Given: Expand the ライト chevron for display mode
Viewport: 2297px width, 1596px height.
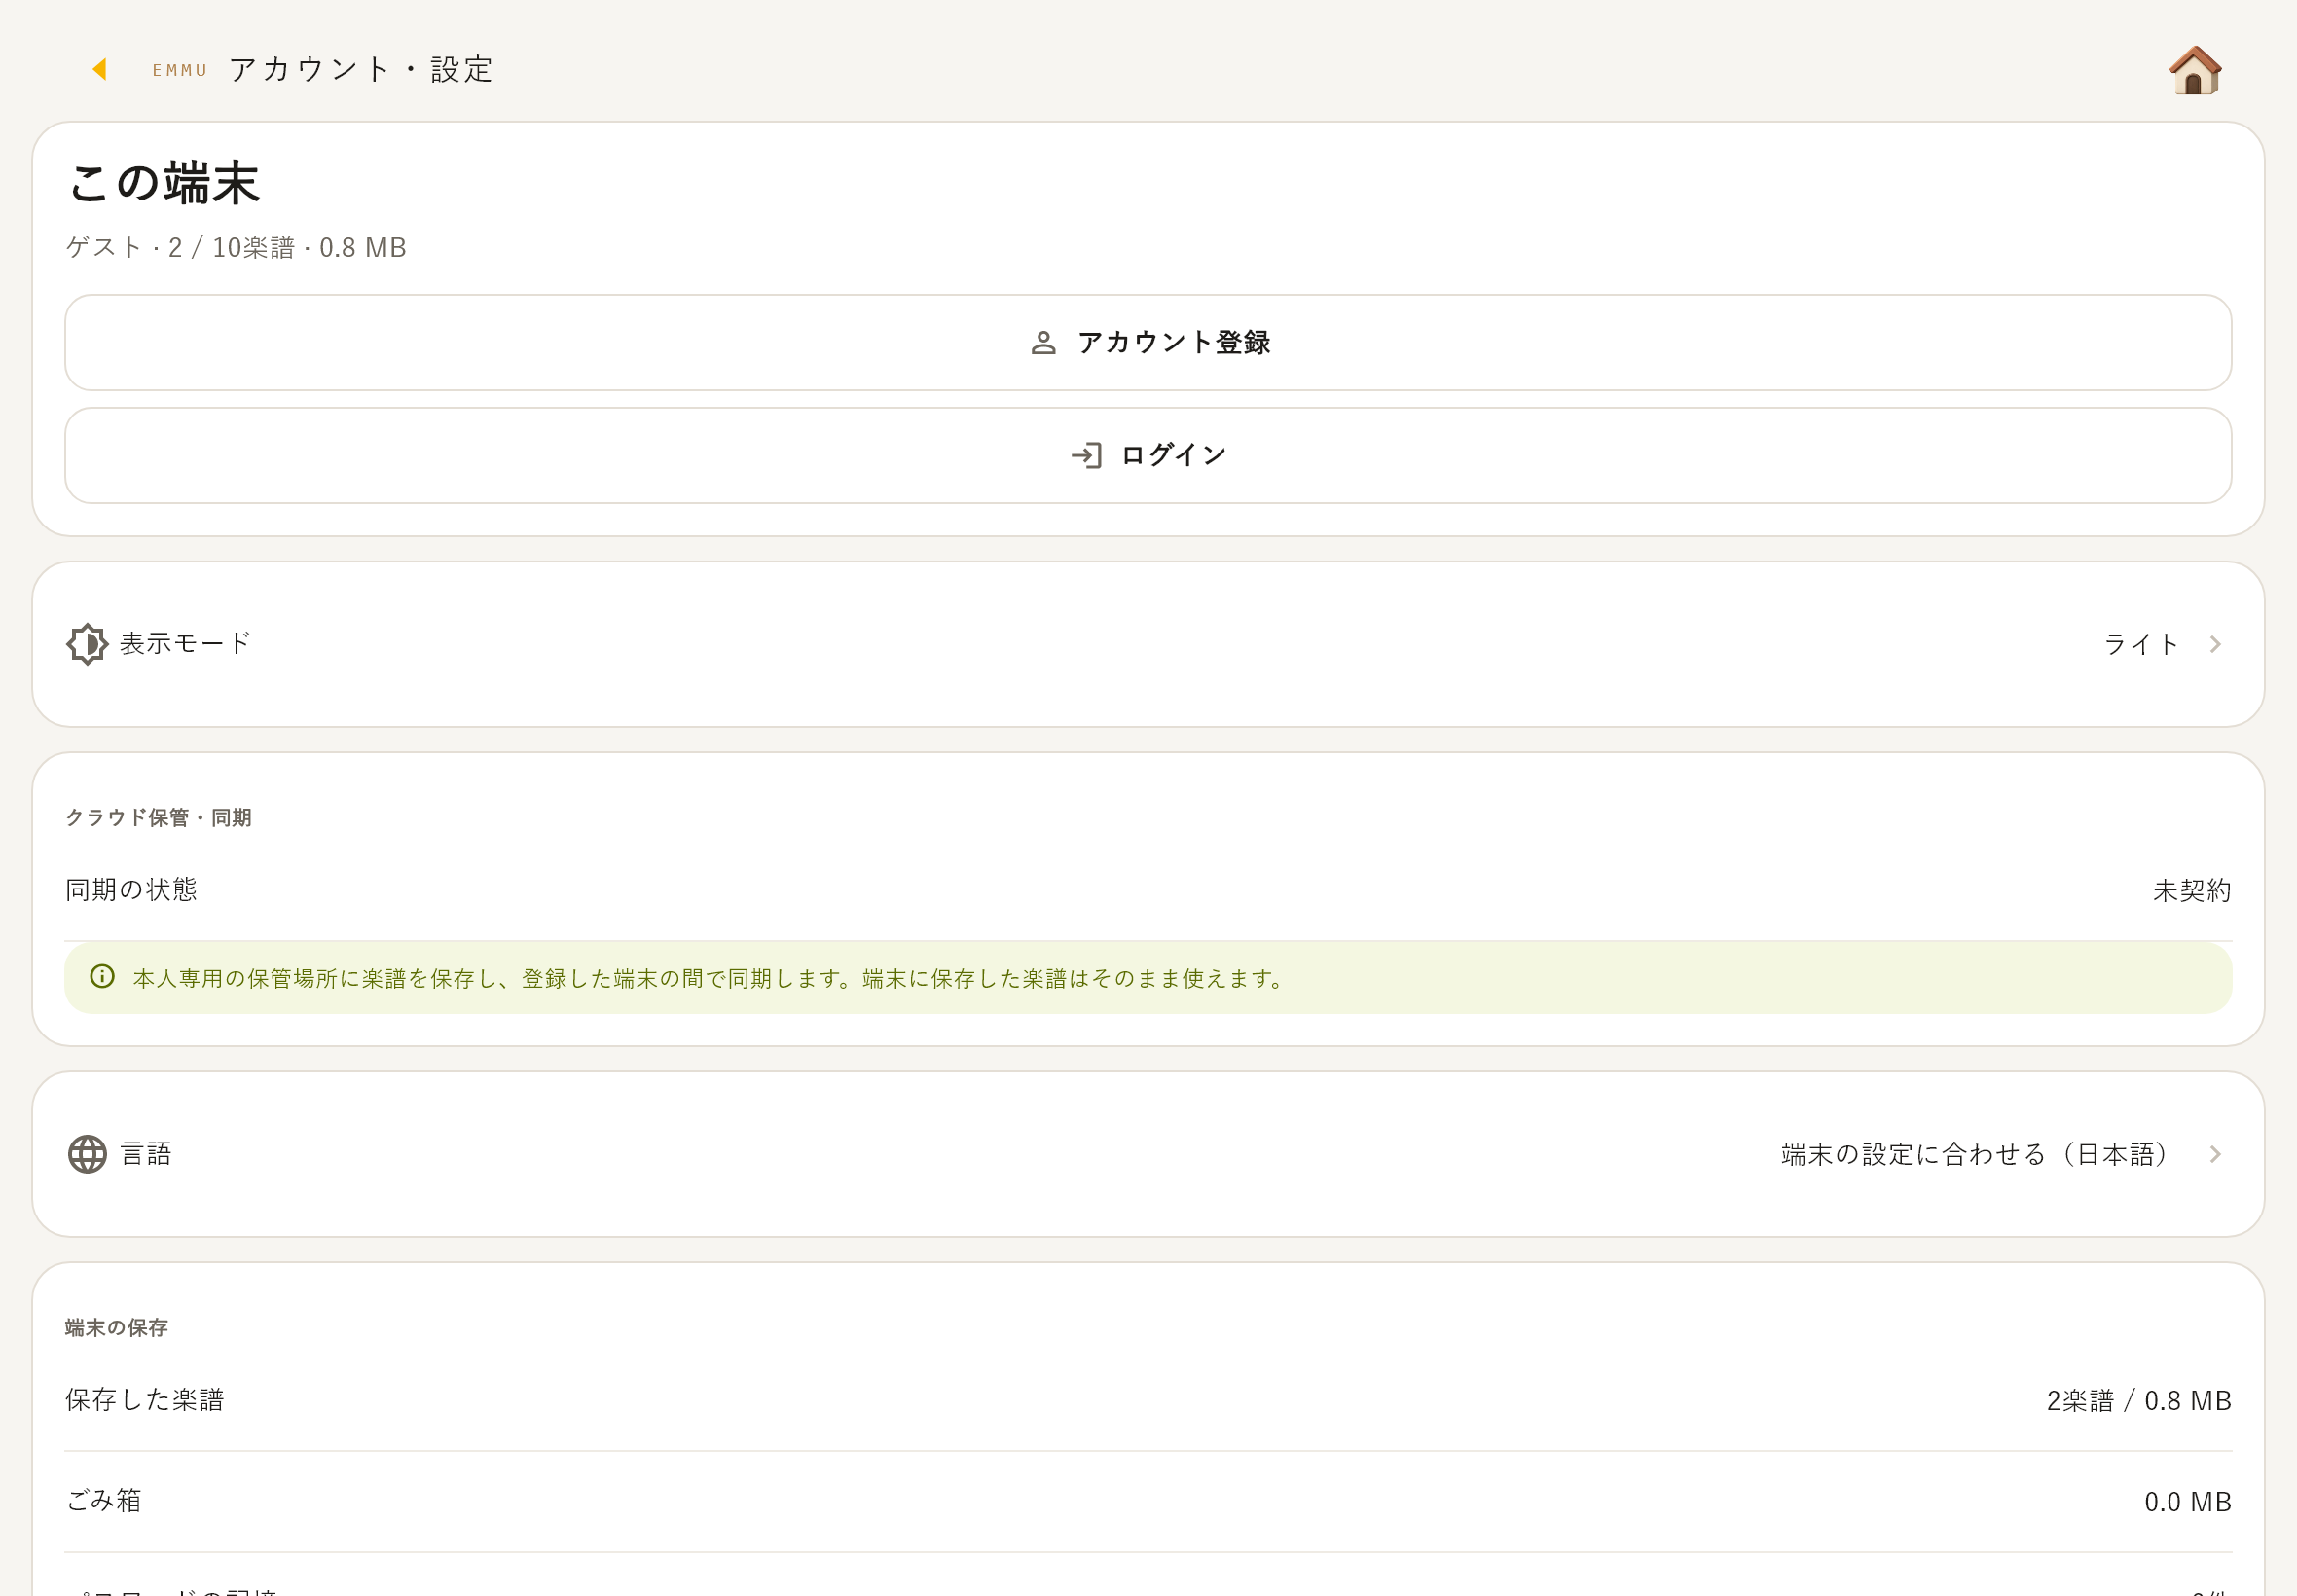Looking at the screenshot, I should click(x=2215, y=644).
